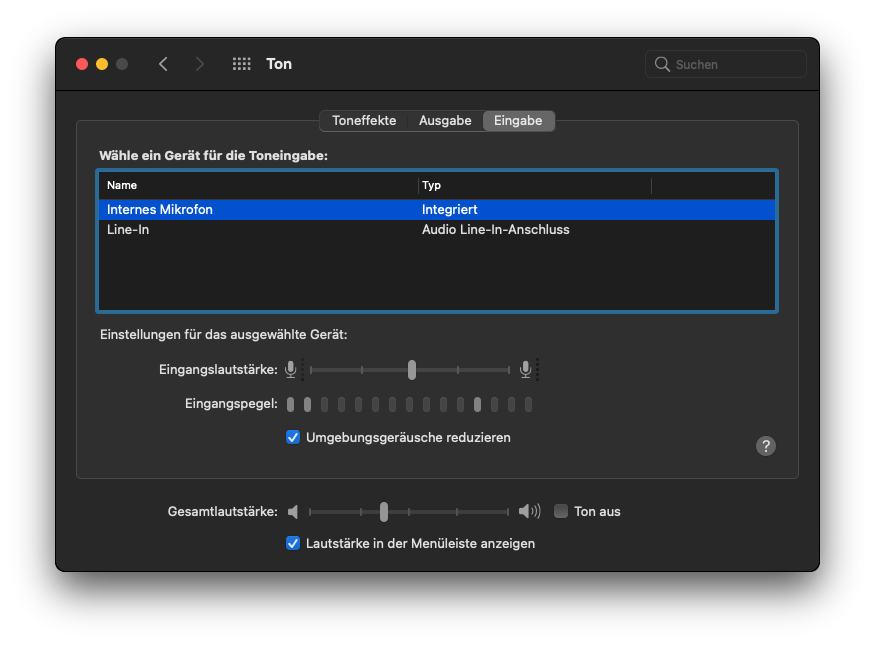This screenshot has height=645, width=875.
Task: Click the Suchen search field
Action: (737, 64)
